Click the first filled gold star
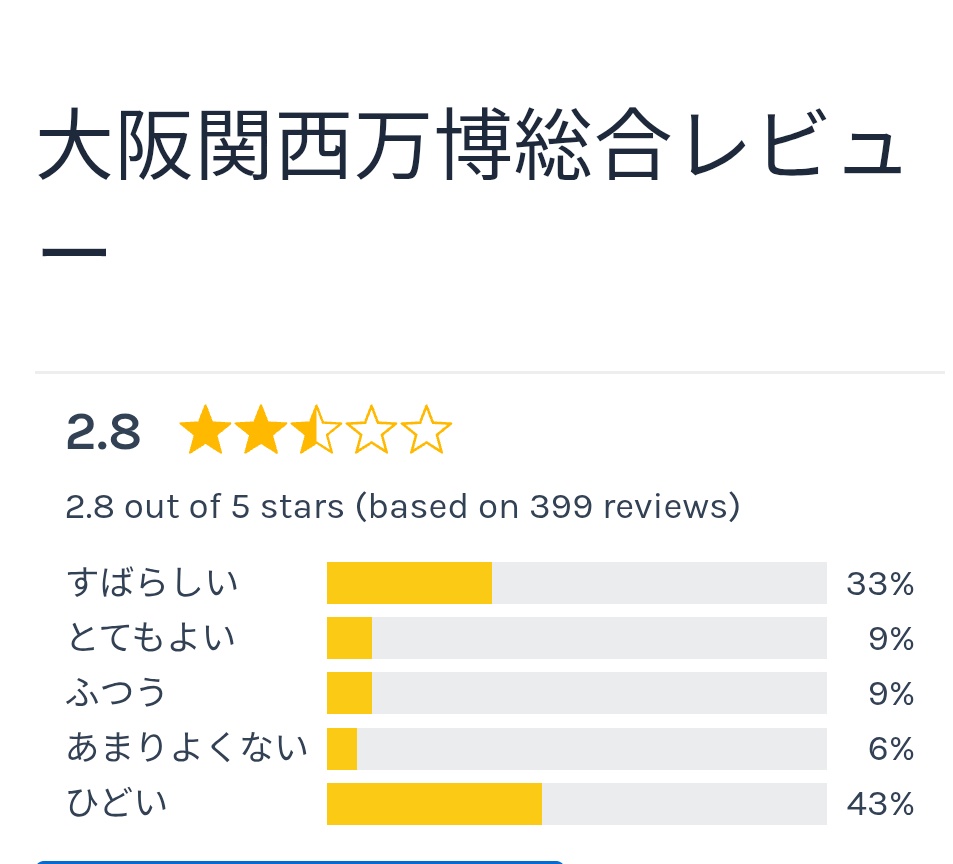This screenshot has height=864, width=953. click(203, 431)
